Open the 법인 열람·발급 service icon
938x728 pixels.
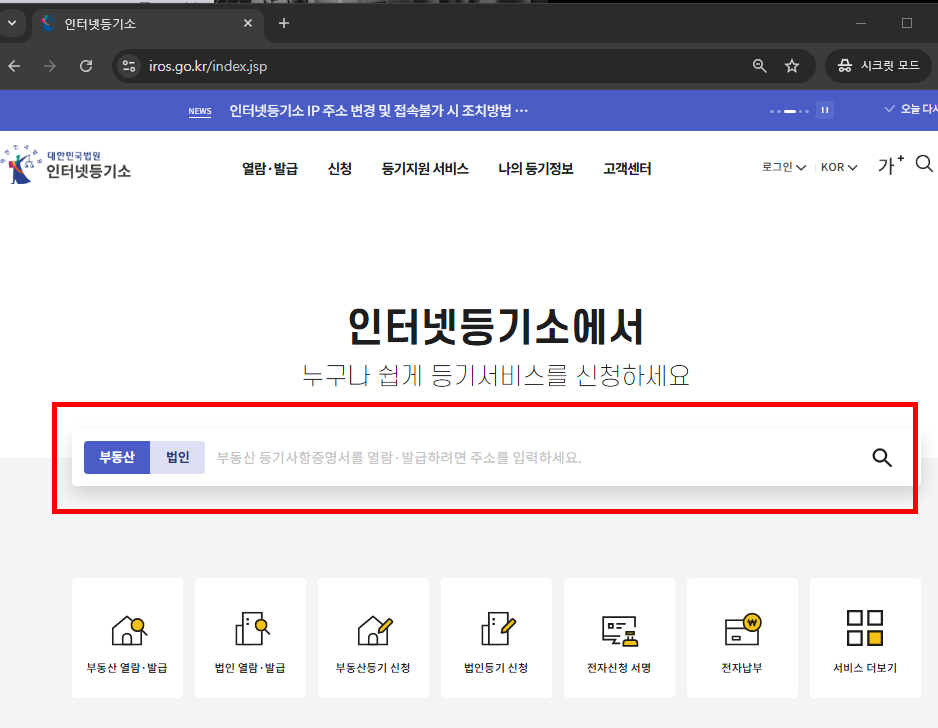click(x=250, y=637)
